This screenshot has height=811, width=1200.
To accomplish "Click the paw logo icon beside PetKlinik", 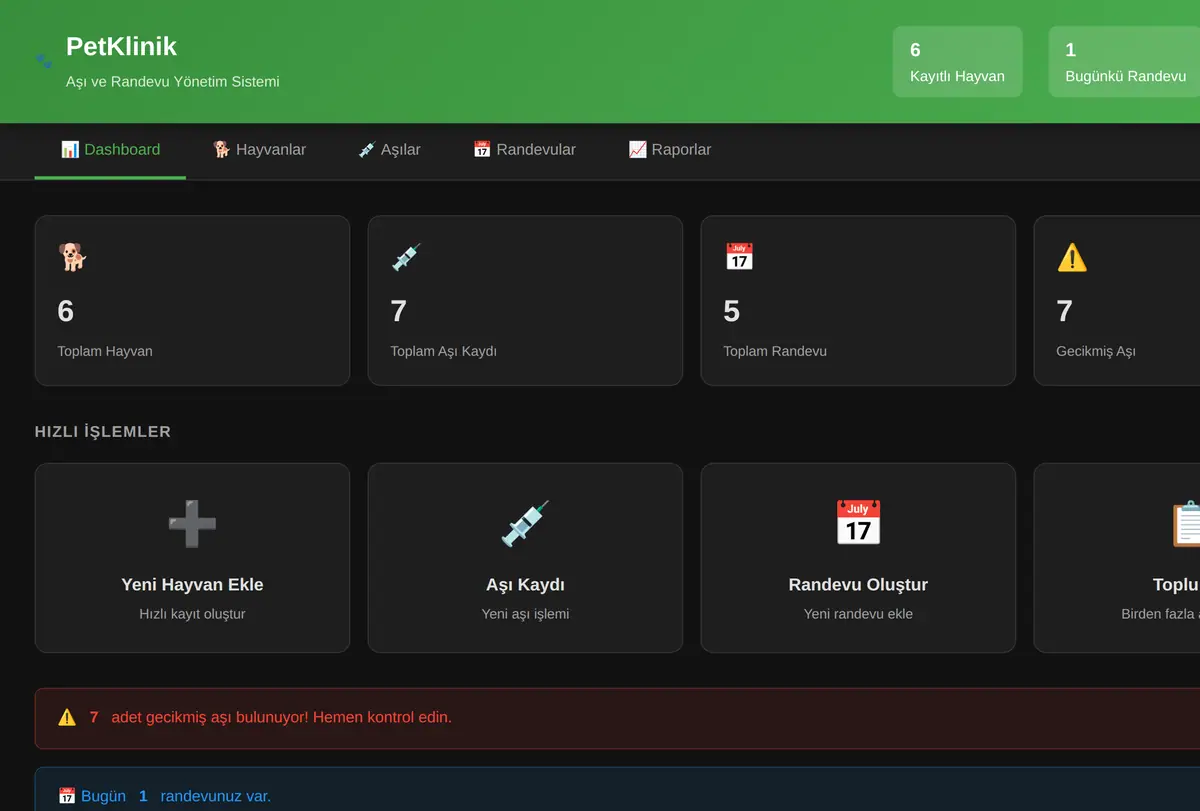I will (43, 61).
